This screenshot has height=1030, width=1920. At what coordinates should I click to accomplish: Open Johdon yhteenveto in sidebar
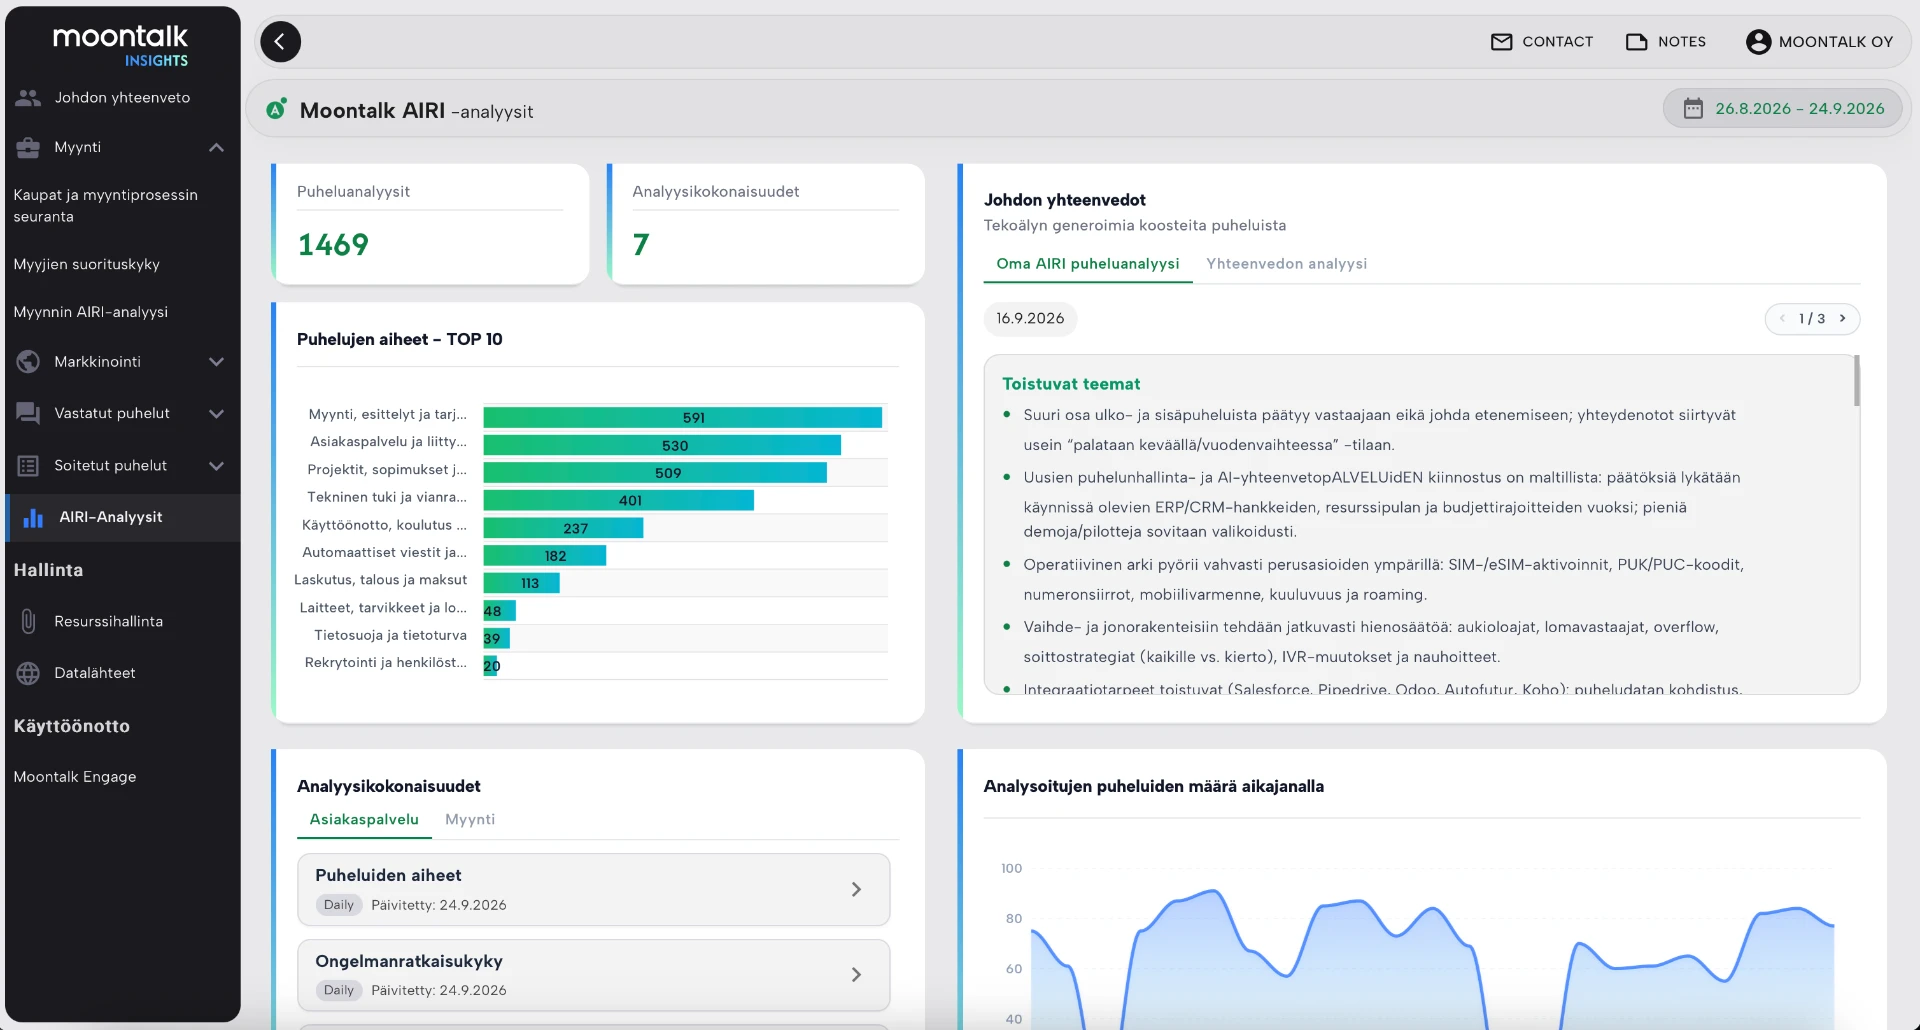click(122, 98)
